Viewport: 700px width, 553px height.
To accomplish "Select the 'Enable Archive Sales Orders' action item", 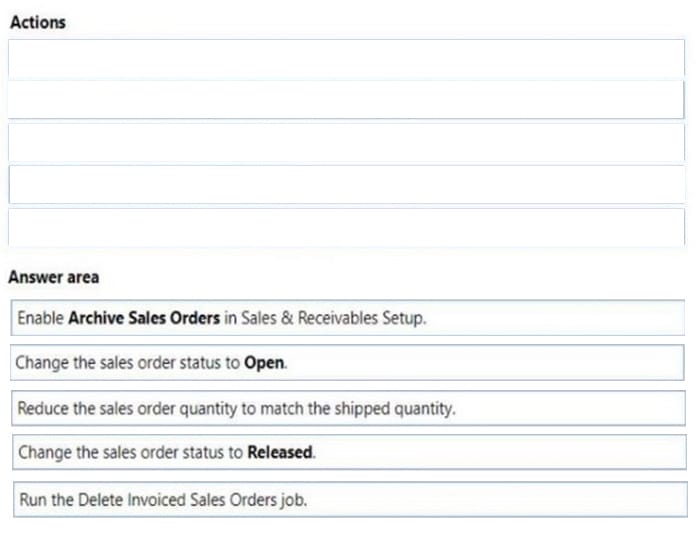I will tap(346, 318).
